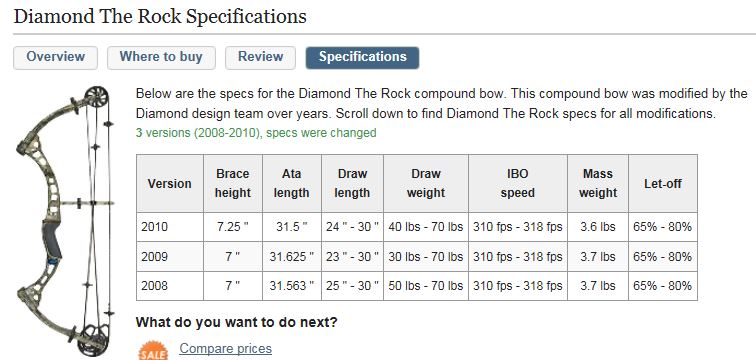
Task: Follow the Compare prices link
Action: pos(225,348)
